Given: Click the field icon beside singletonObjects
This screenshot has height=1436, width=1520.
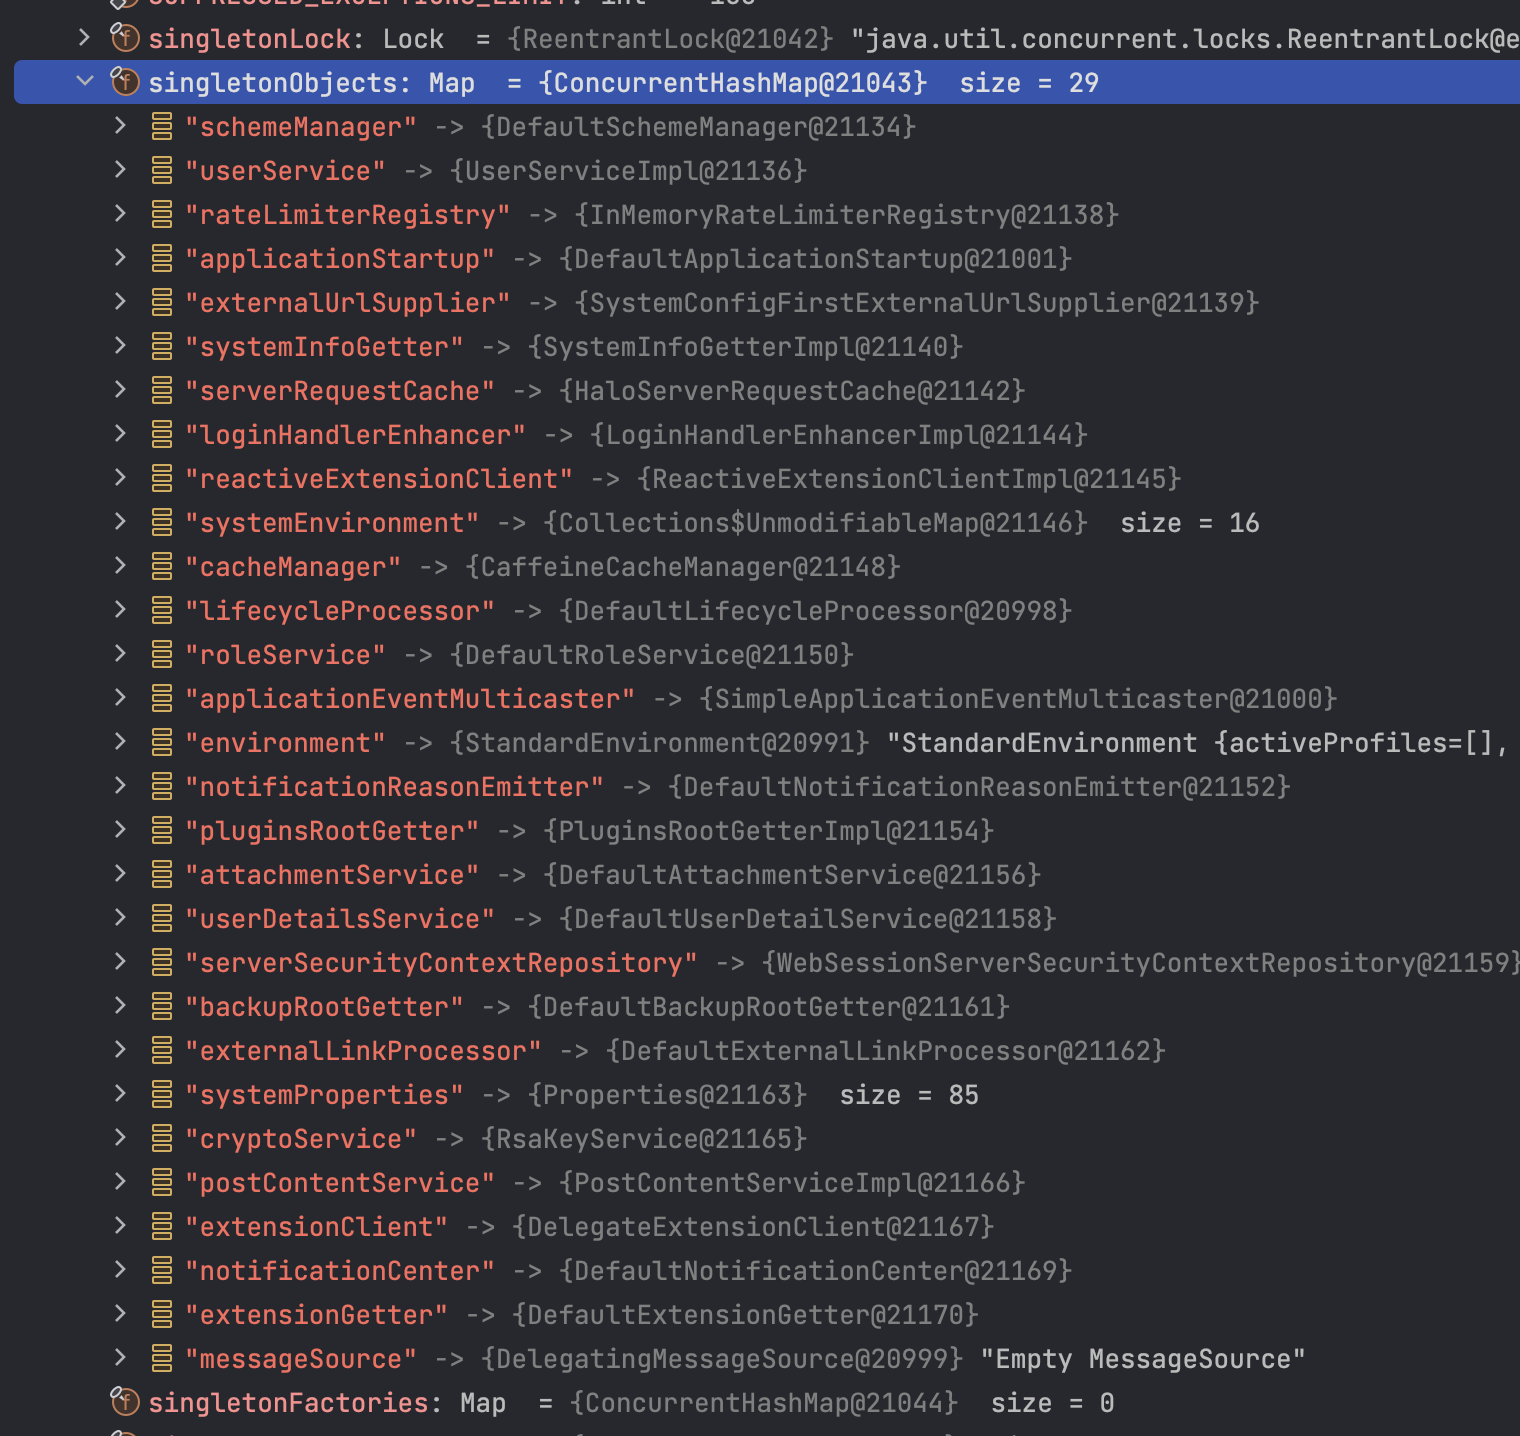Looking at the screenshot, I should (124, 82).
